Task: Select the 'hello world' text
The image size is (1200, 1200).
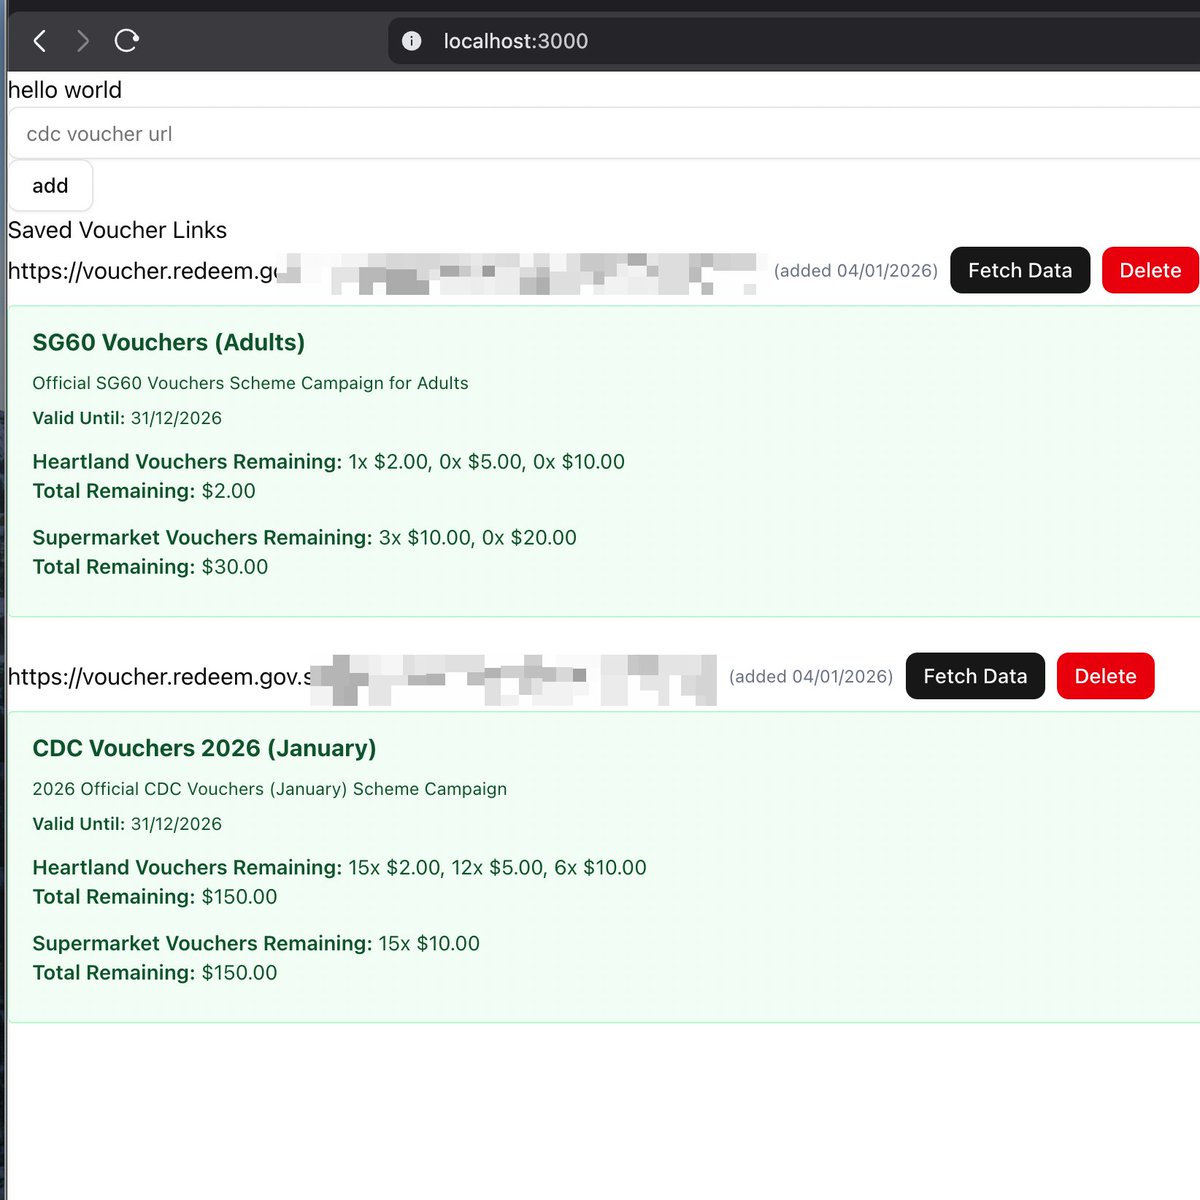Action: (x=65, y=90)
